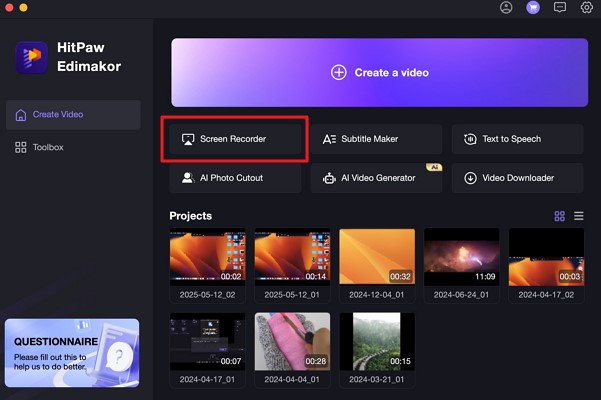
Task: Open project thumbnail 2025-05-12_01
Action: [x=292, y=257]
